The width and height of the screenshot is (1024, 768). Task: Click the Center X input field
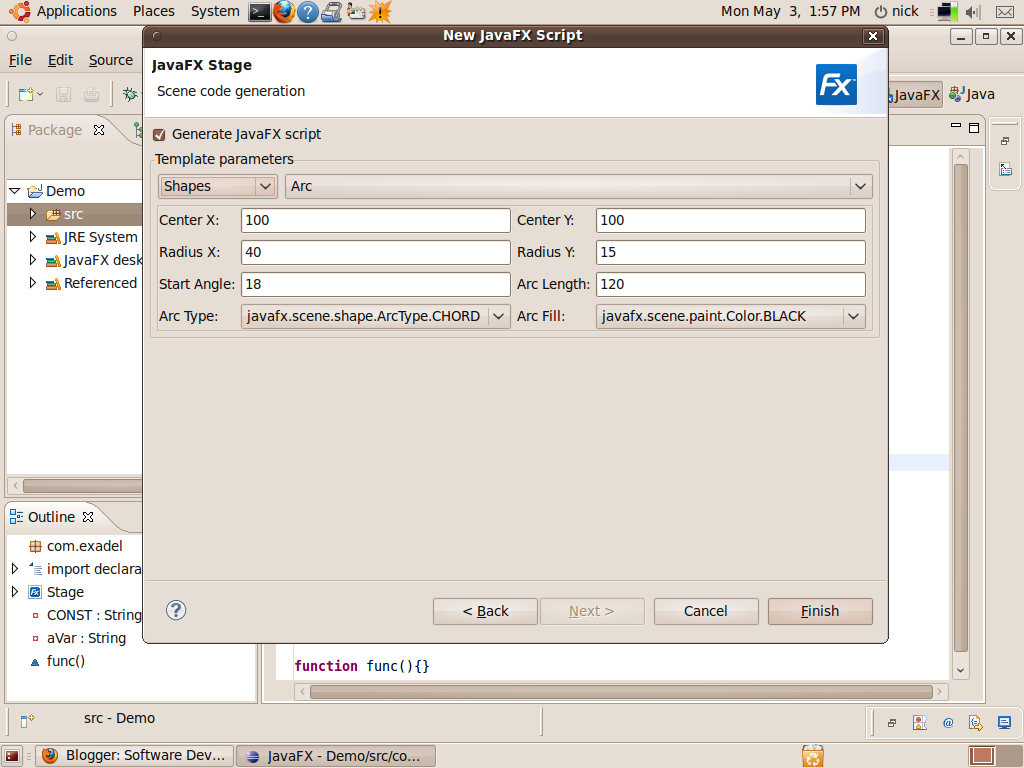pos(376,220)
